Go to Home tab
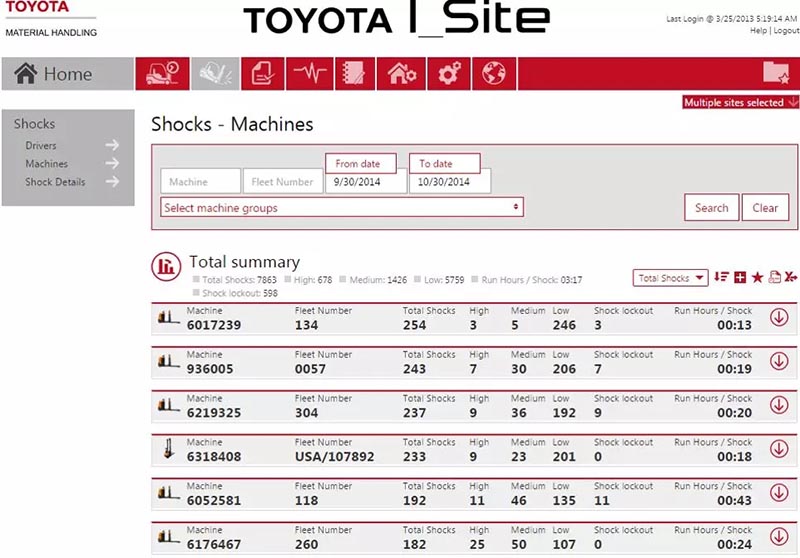This screenshot has width=800, height=558. click(x=68, y=74)
